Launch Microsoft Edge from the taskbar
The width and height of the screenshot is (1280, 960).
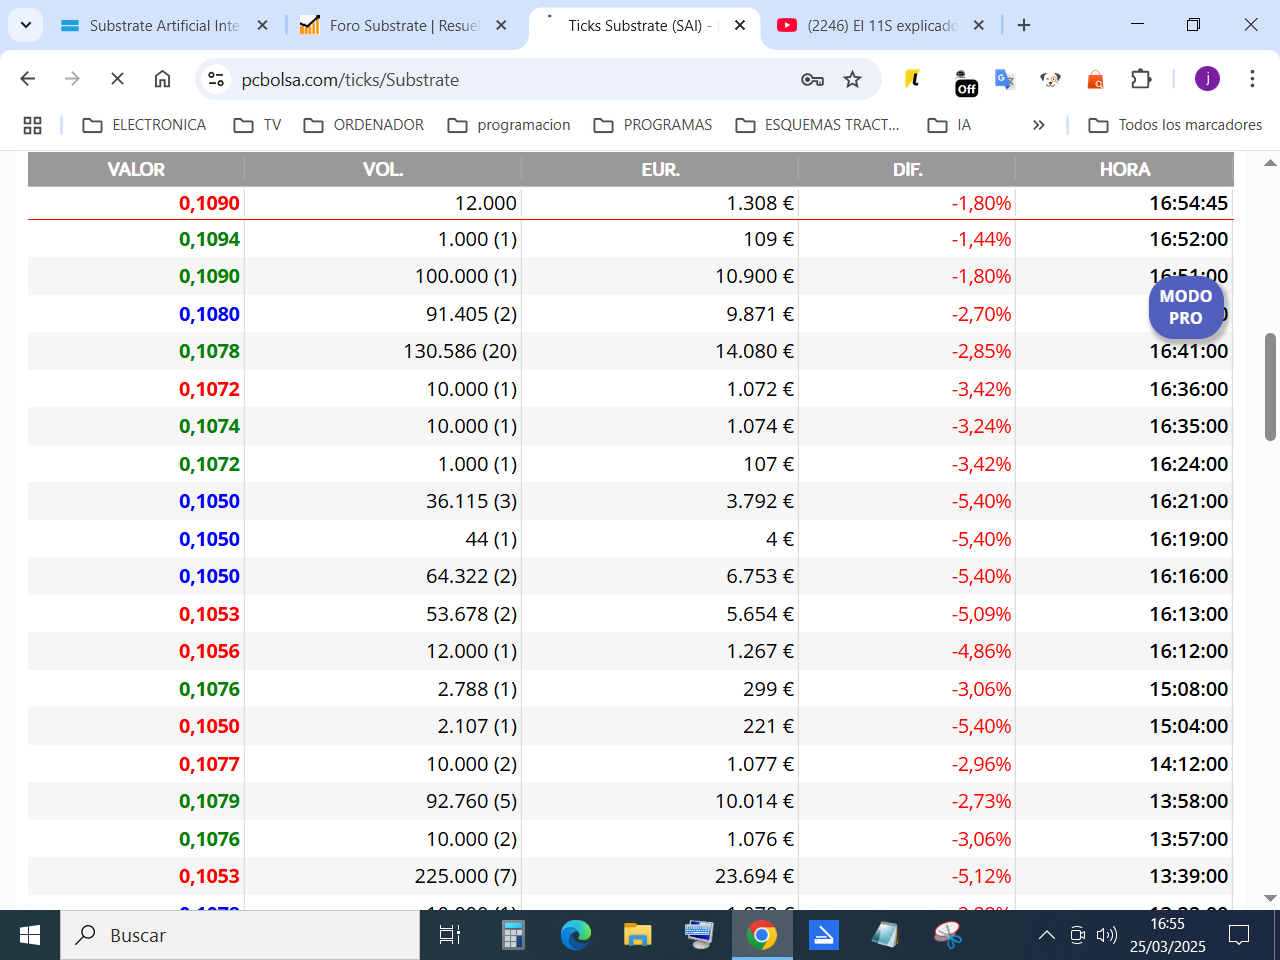coord(575,935)
